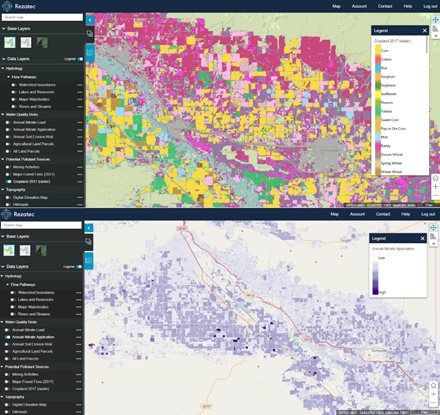Collapse Base Layers section in cropland view sidebar
This screenshot has width=440, height=415.
(x=3, y=29)
